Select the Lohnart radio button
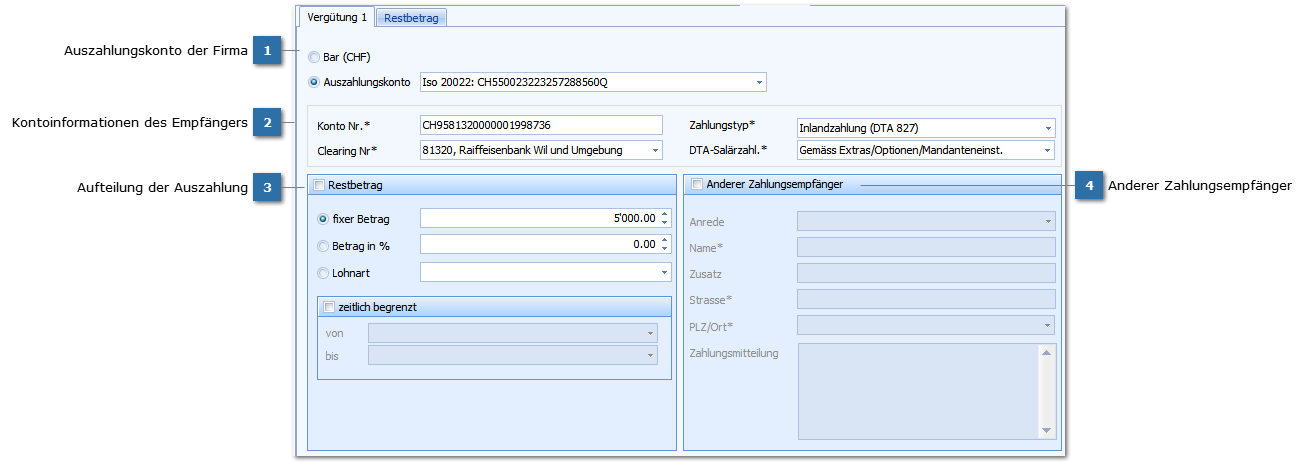 click(x=323, y=272)
